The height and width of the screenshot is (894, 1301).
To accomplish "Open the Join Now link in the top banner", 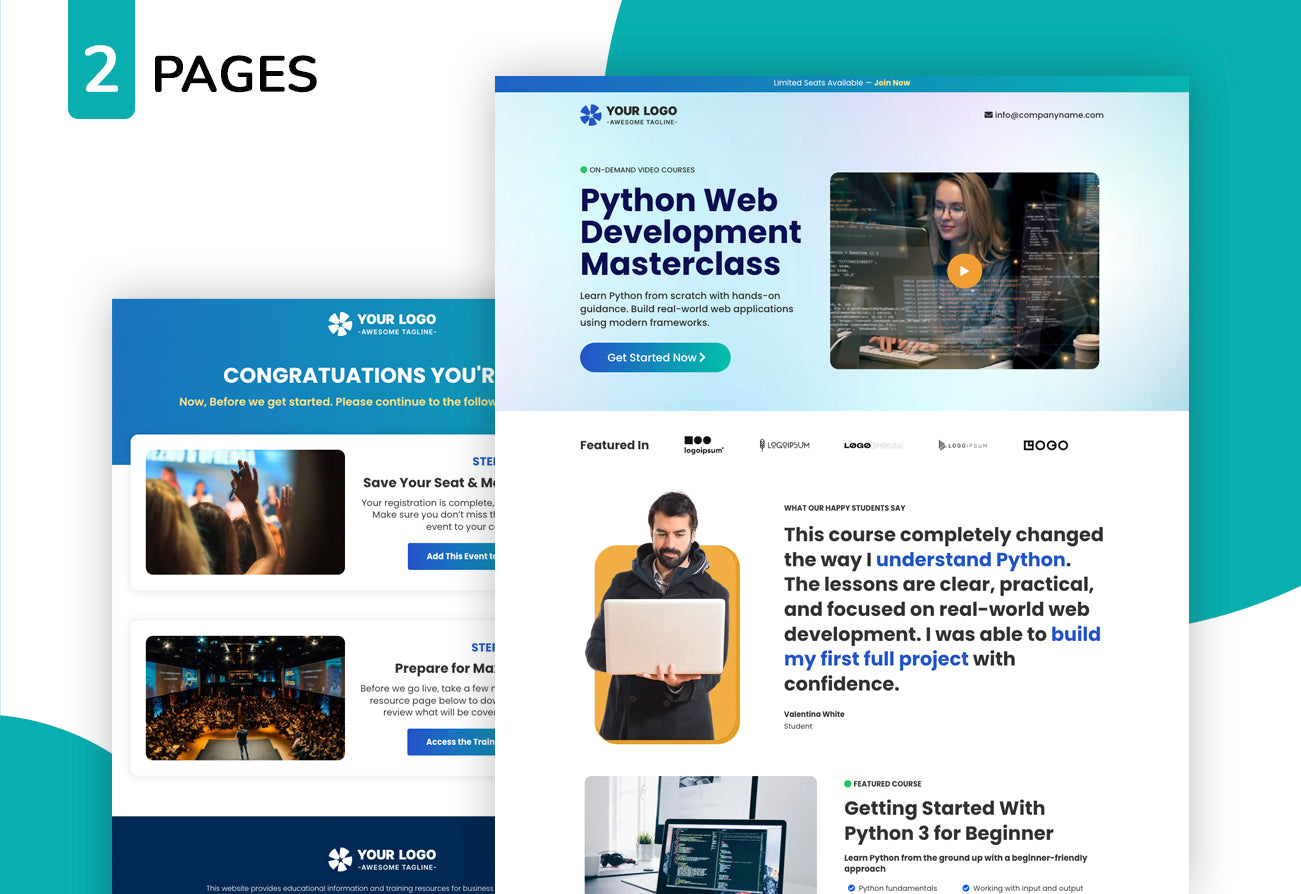I will pyautogui.click(x=892, y=82).
